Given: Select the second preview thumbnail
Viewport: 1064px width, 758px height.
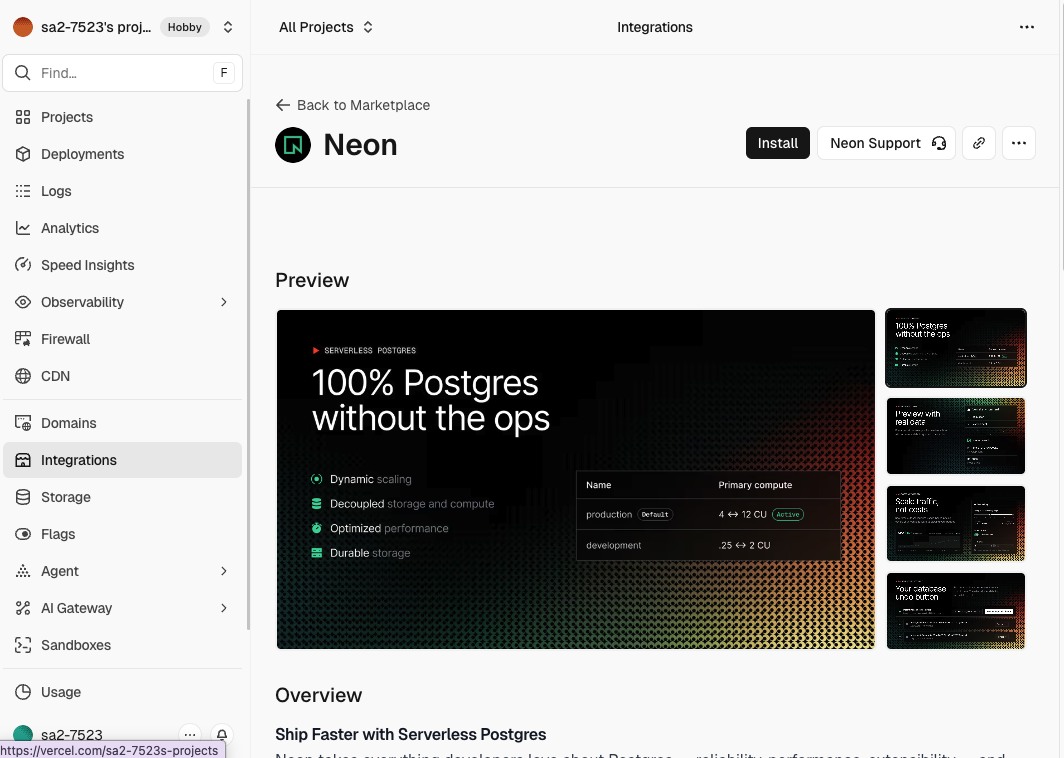Looking at the screenshot, I should click(x=955, y=435).
